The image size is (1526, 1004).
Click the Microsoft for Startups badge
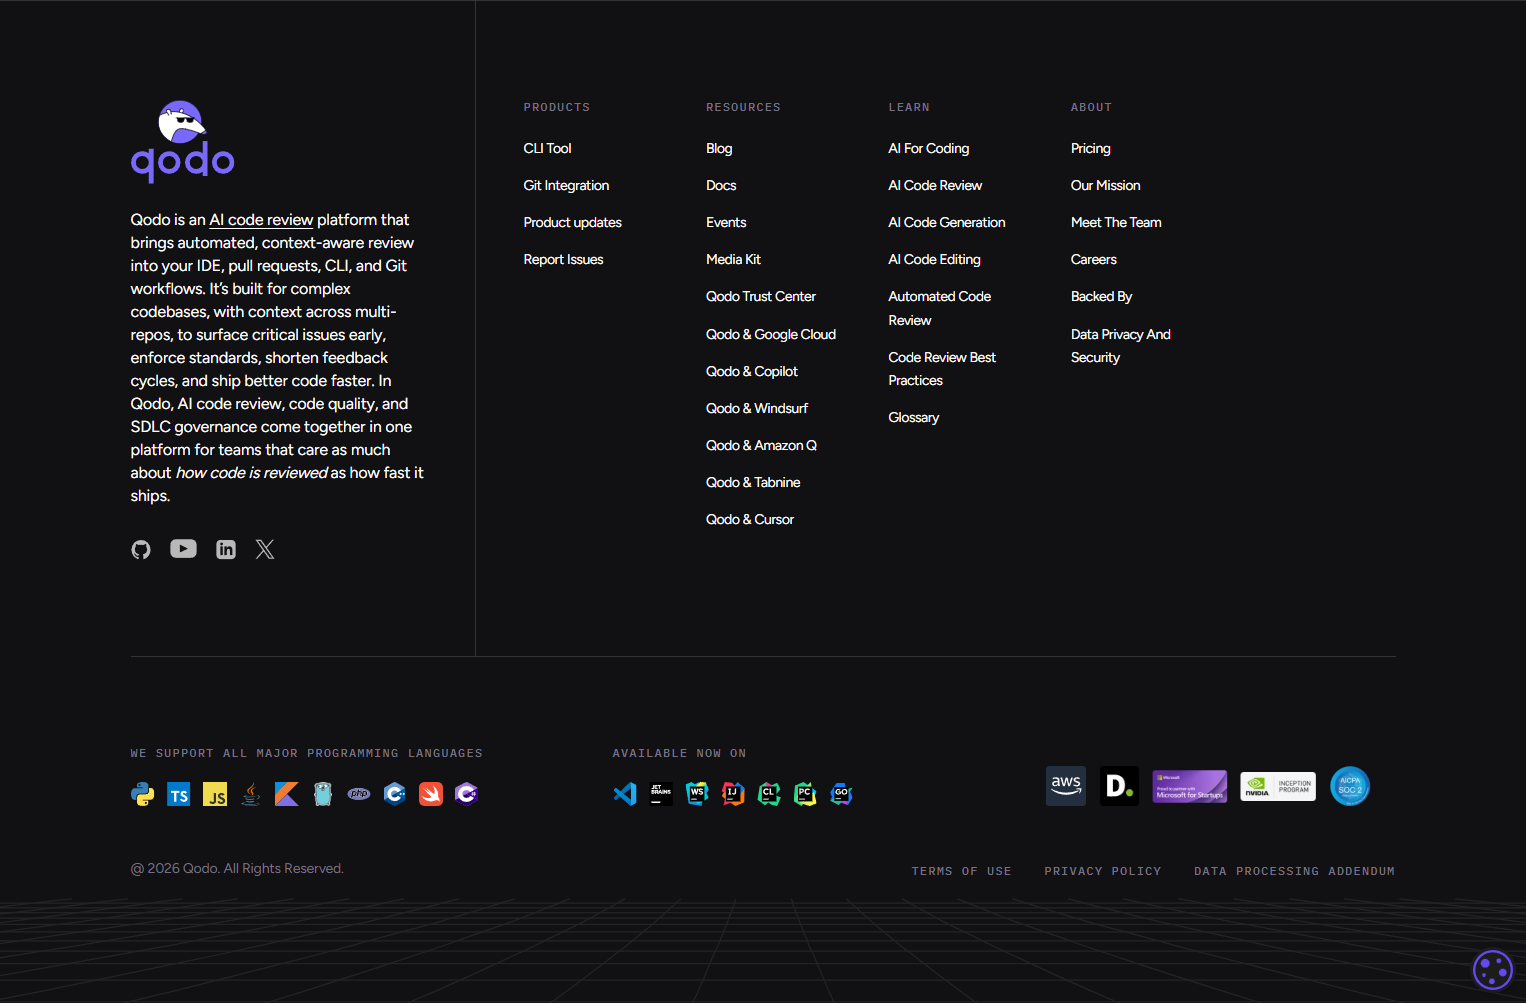[x=1190, y=786]
